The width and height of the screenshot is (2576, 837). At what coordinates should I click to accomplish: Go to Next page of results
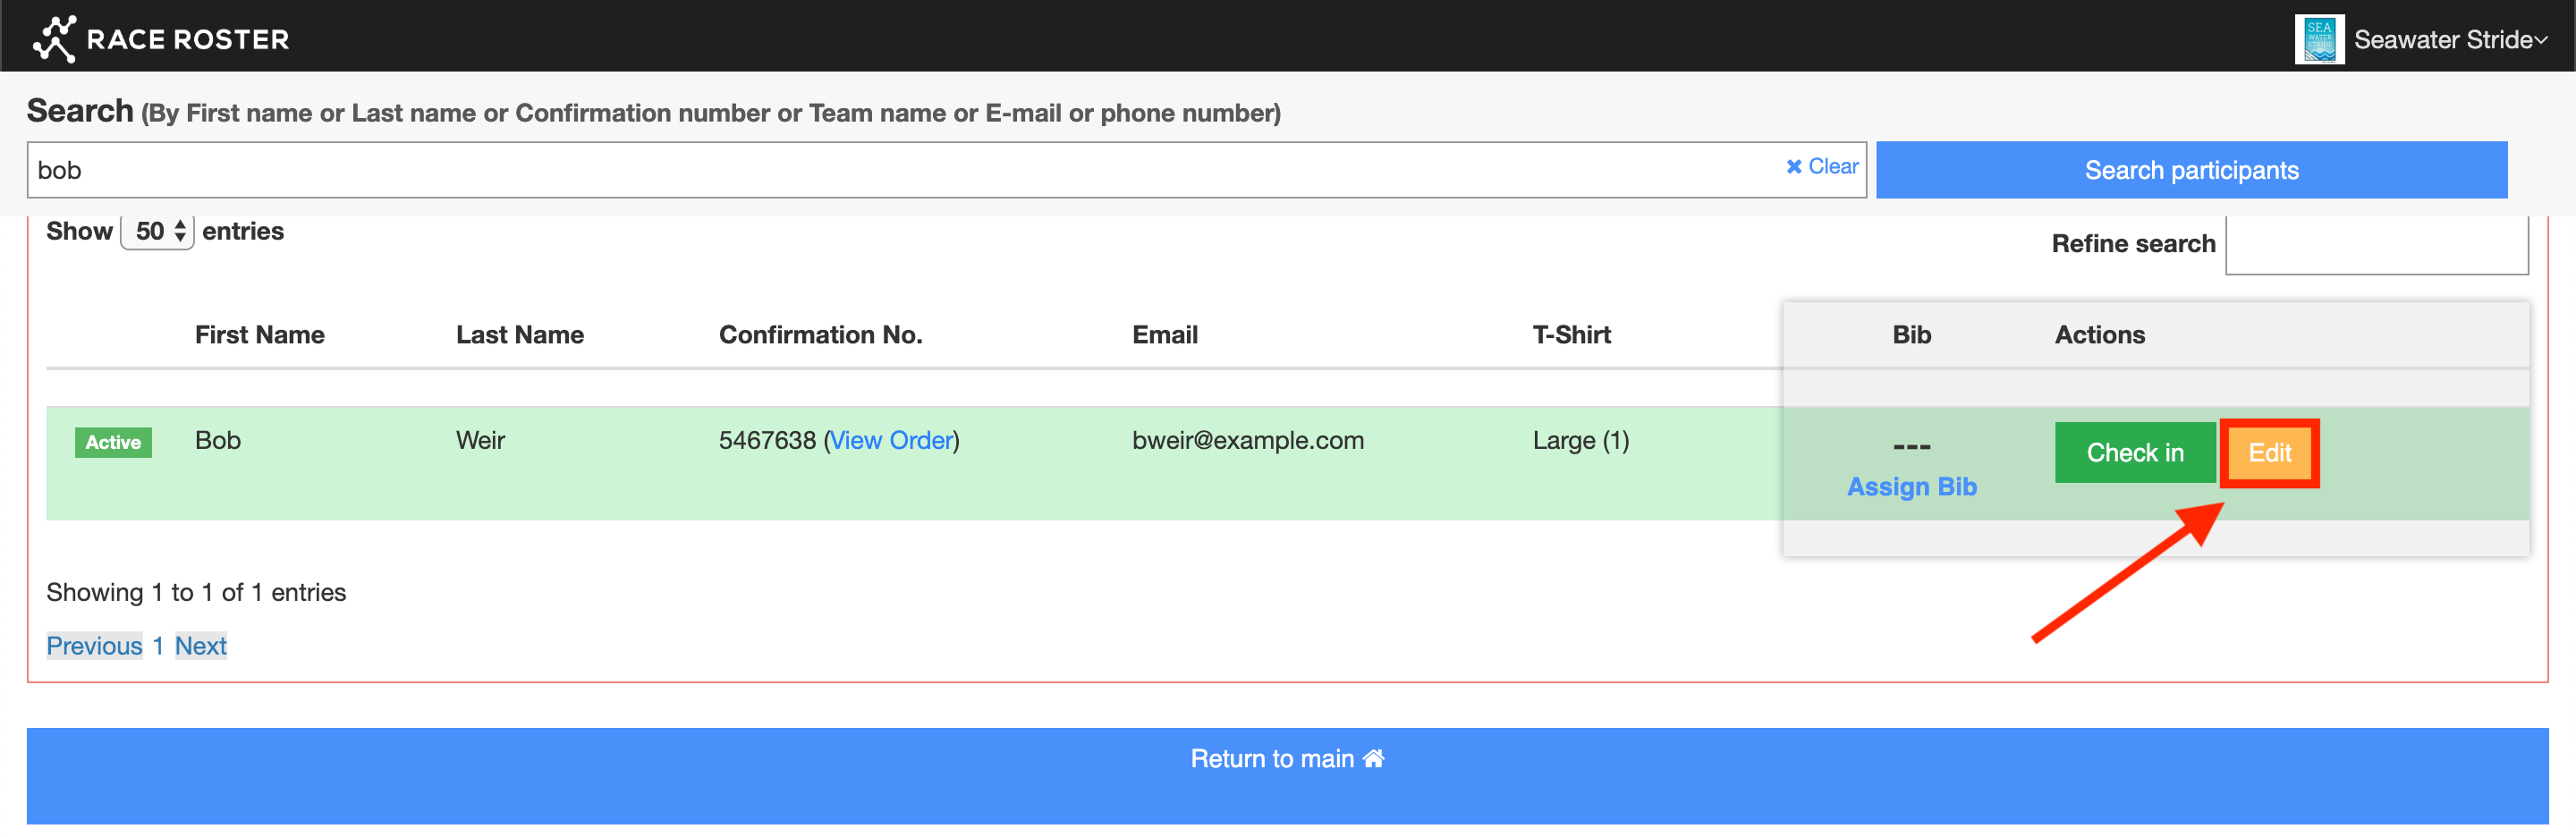(x=200, y=646)
